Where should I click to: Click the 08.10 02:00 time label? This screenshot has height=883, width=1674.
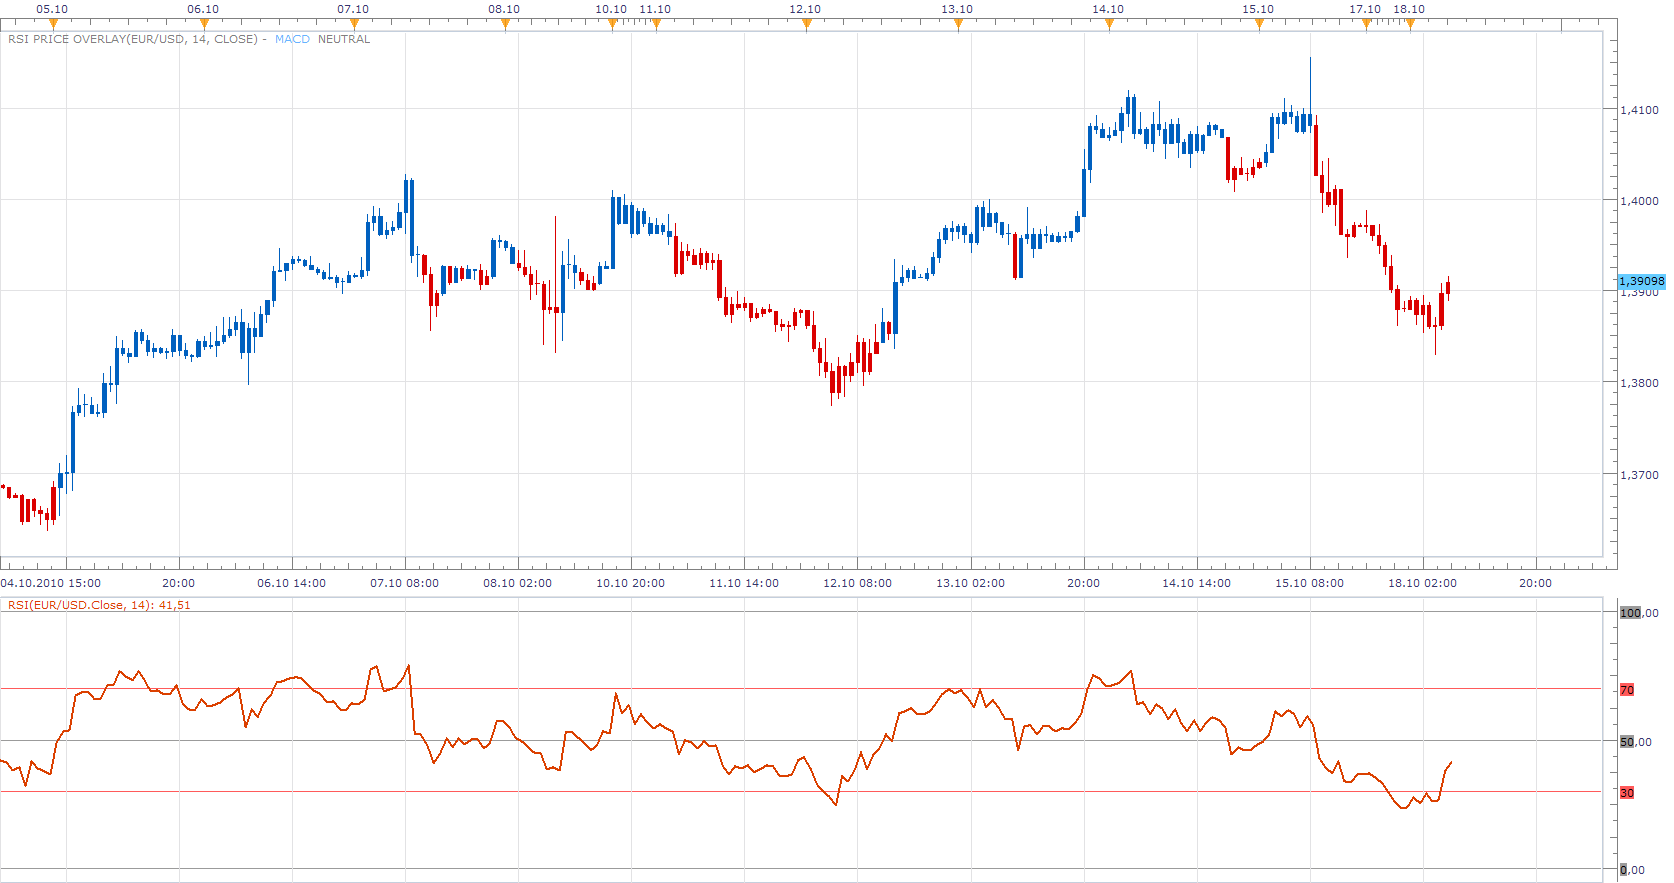click(518, 583)
